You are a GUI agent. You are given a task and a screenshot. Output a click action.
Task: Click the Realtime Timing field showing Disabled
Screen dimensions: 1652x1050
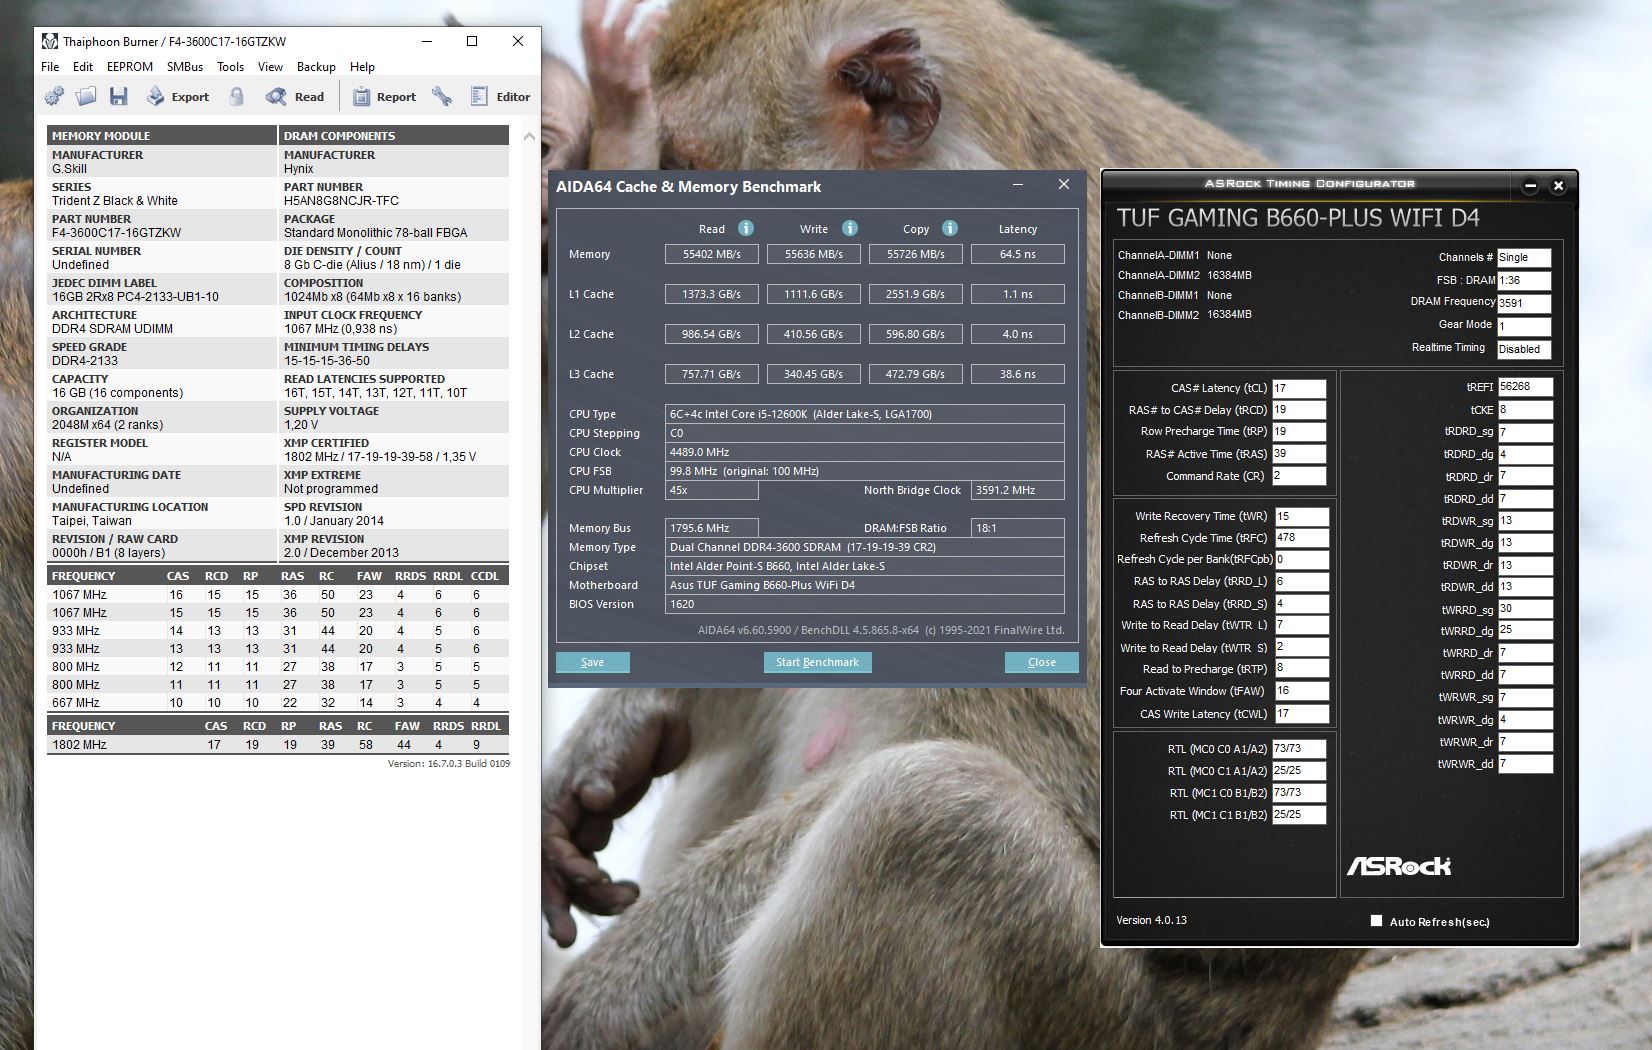point(1524,349)
